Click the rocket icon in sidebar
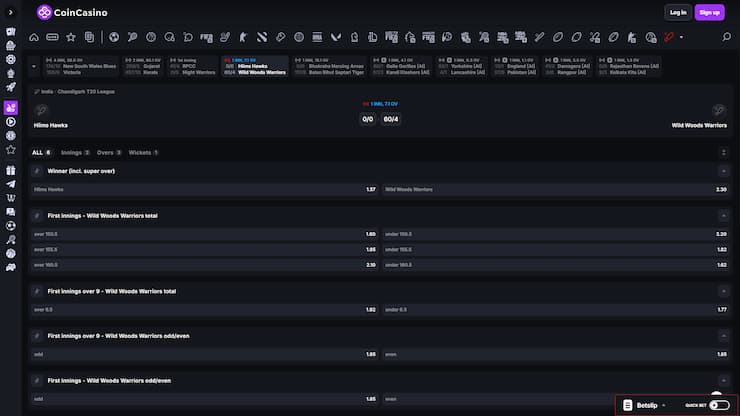 pos(10,87)
